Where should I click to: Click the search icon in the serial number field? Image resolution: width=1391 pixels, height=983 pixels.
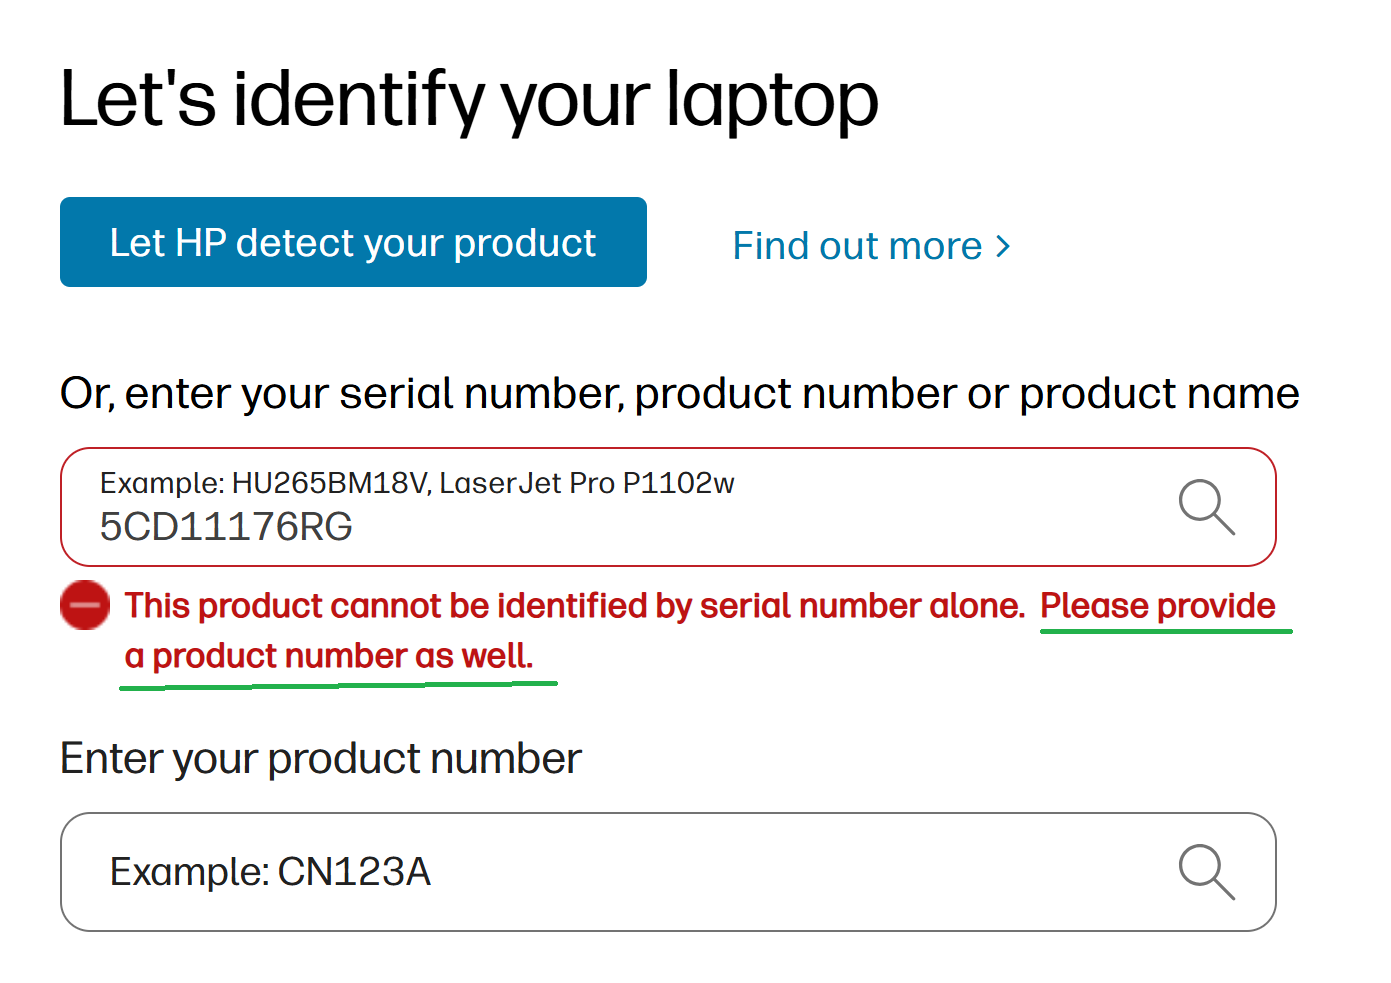[x=1206, y=507]
